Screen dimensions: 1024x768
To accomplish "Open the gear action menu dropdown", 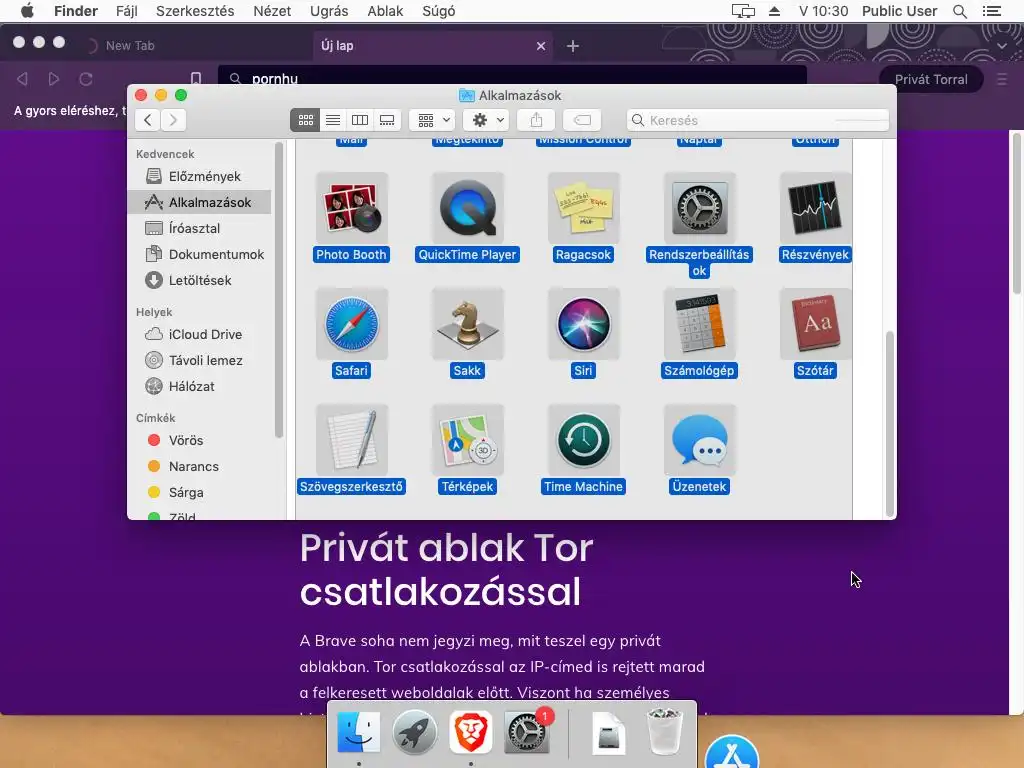I will click(x=487, y=120).
